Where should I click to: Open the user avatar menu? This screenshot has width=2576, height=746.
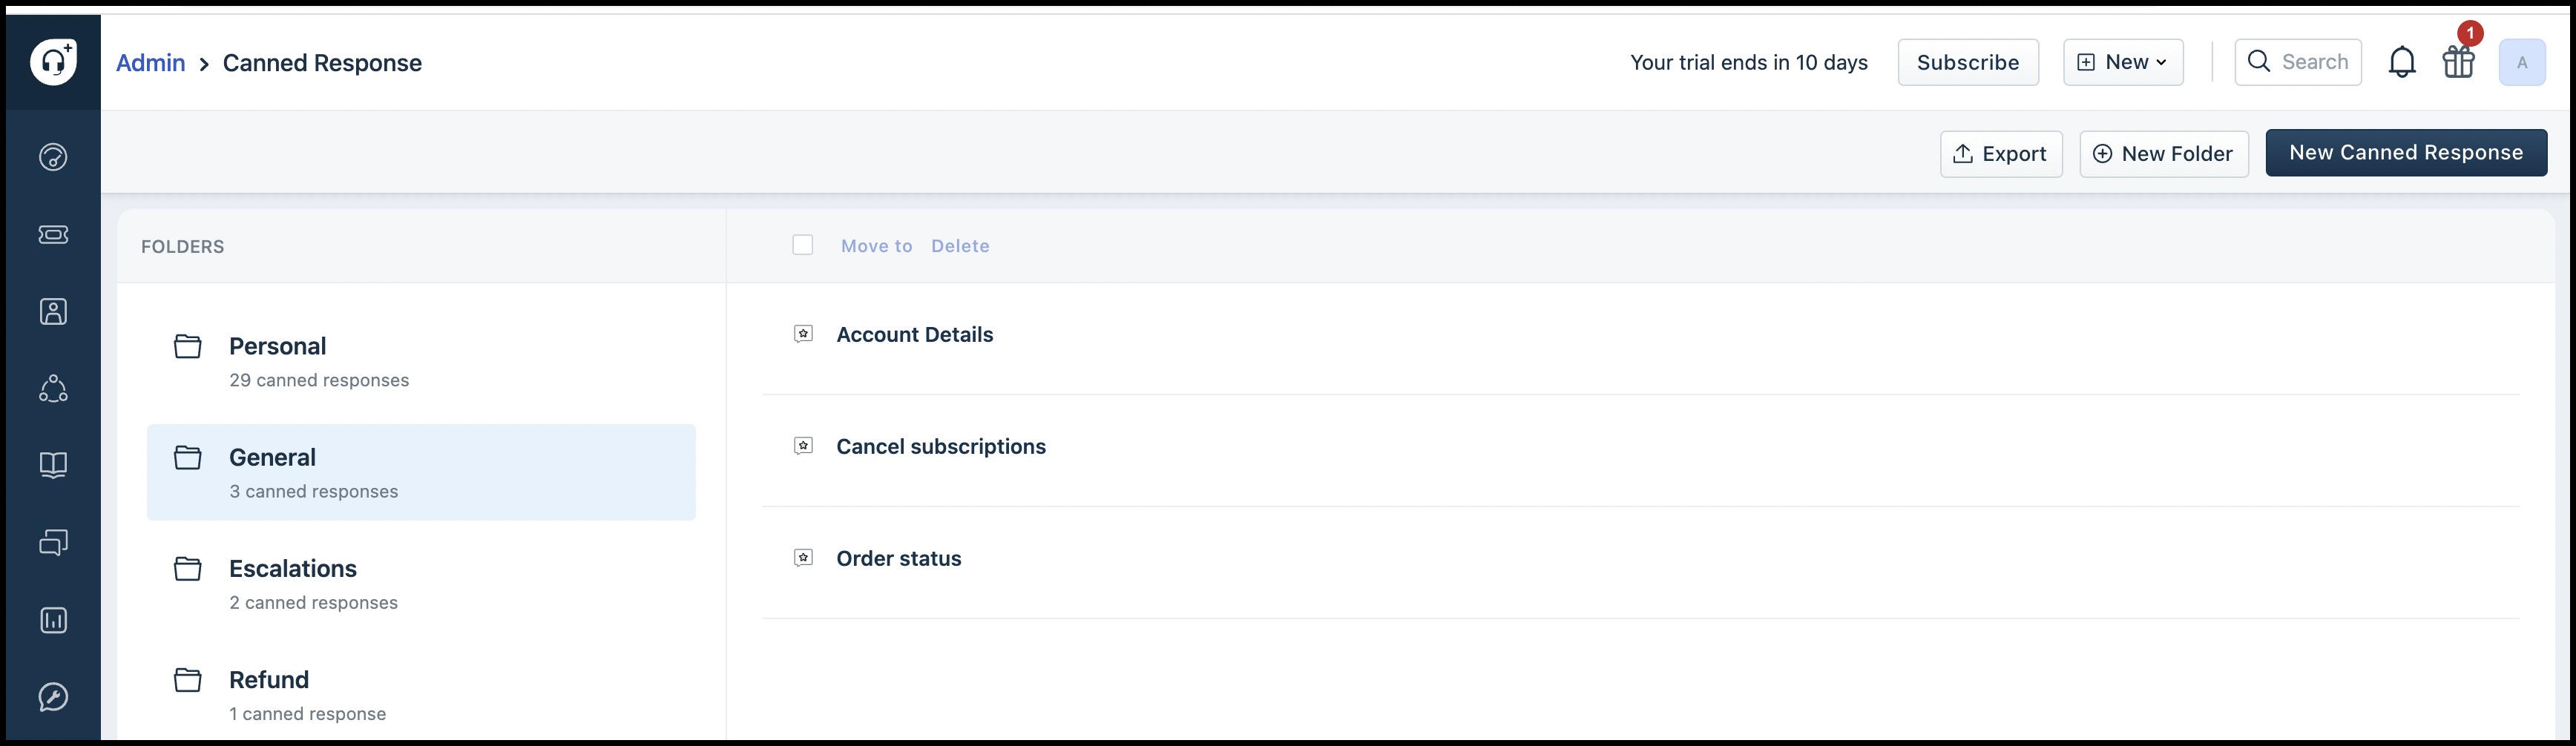[2521, 62]
